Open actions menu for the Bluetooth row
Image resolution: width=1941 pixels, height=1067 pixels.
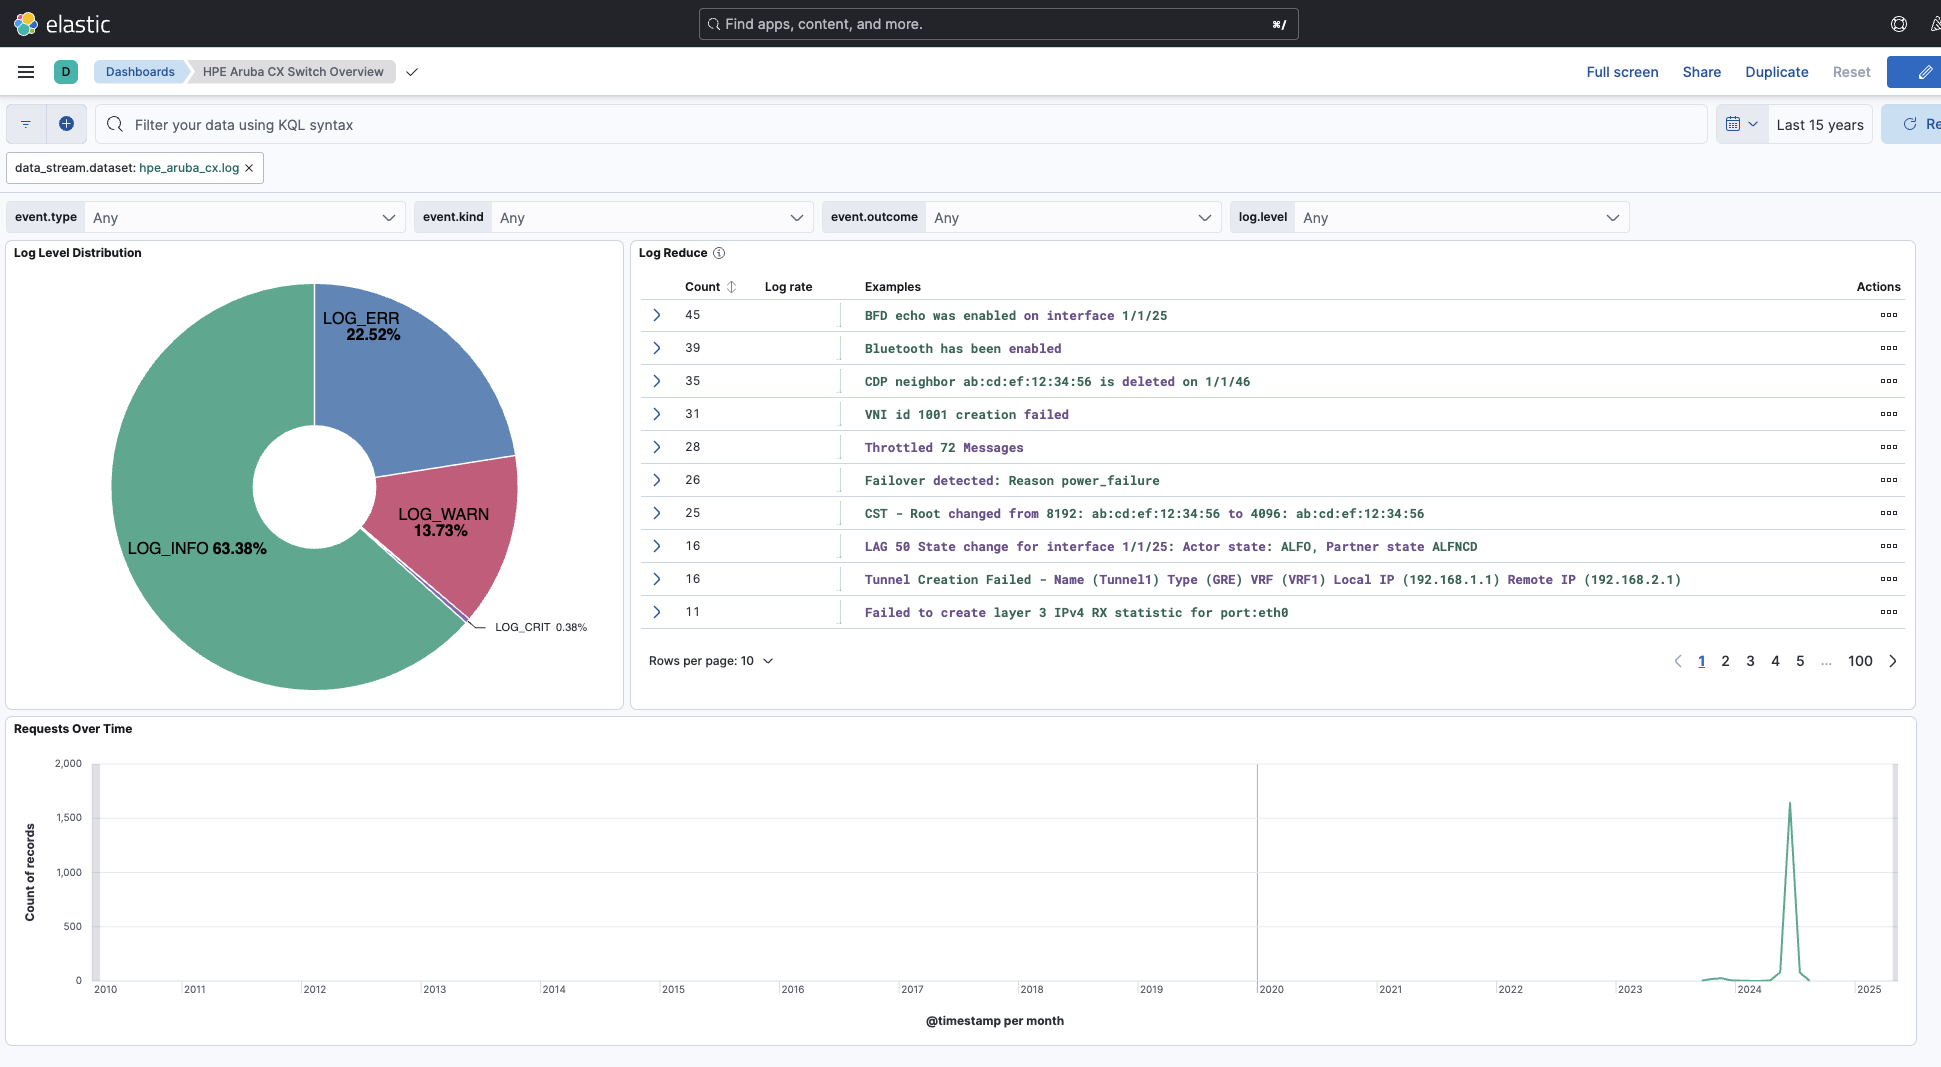click(x=1889, y=347)
